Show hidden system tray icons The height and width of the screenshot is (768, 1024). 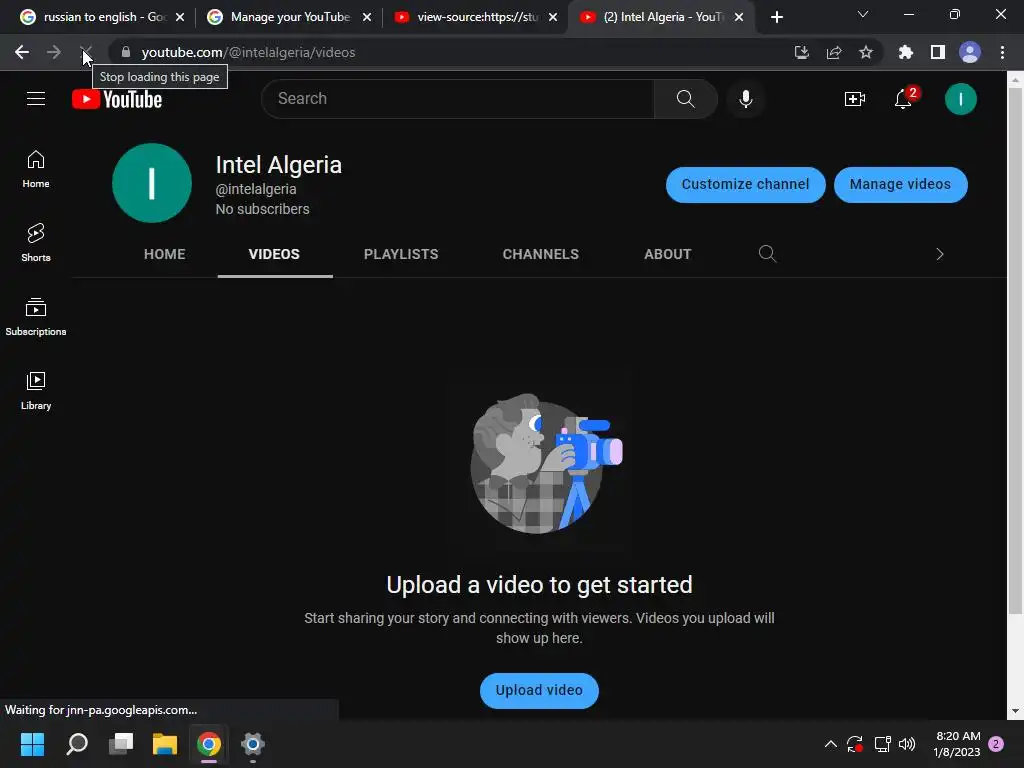[x=831, y=744]
